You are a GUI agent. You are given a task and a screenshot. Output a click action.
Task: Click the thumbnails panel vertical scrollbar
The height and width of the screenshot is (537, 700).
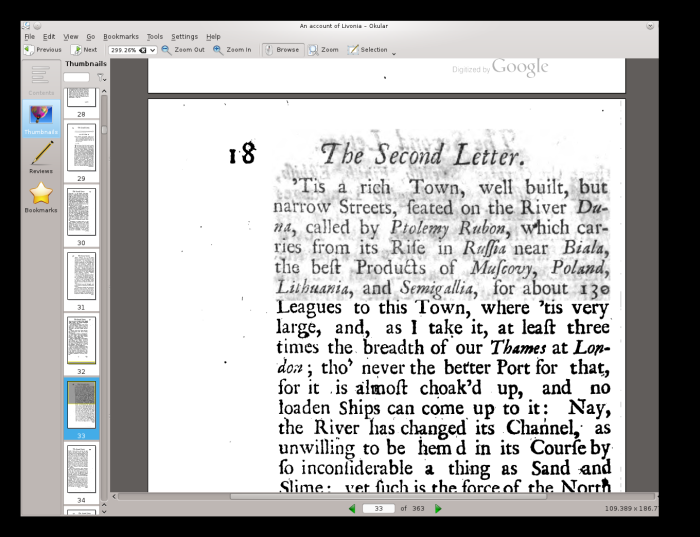point(102,300)
